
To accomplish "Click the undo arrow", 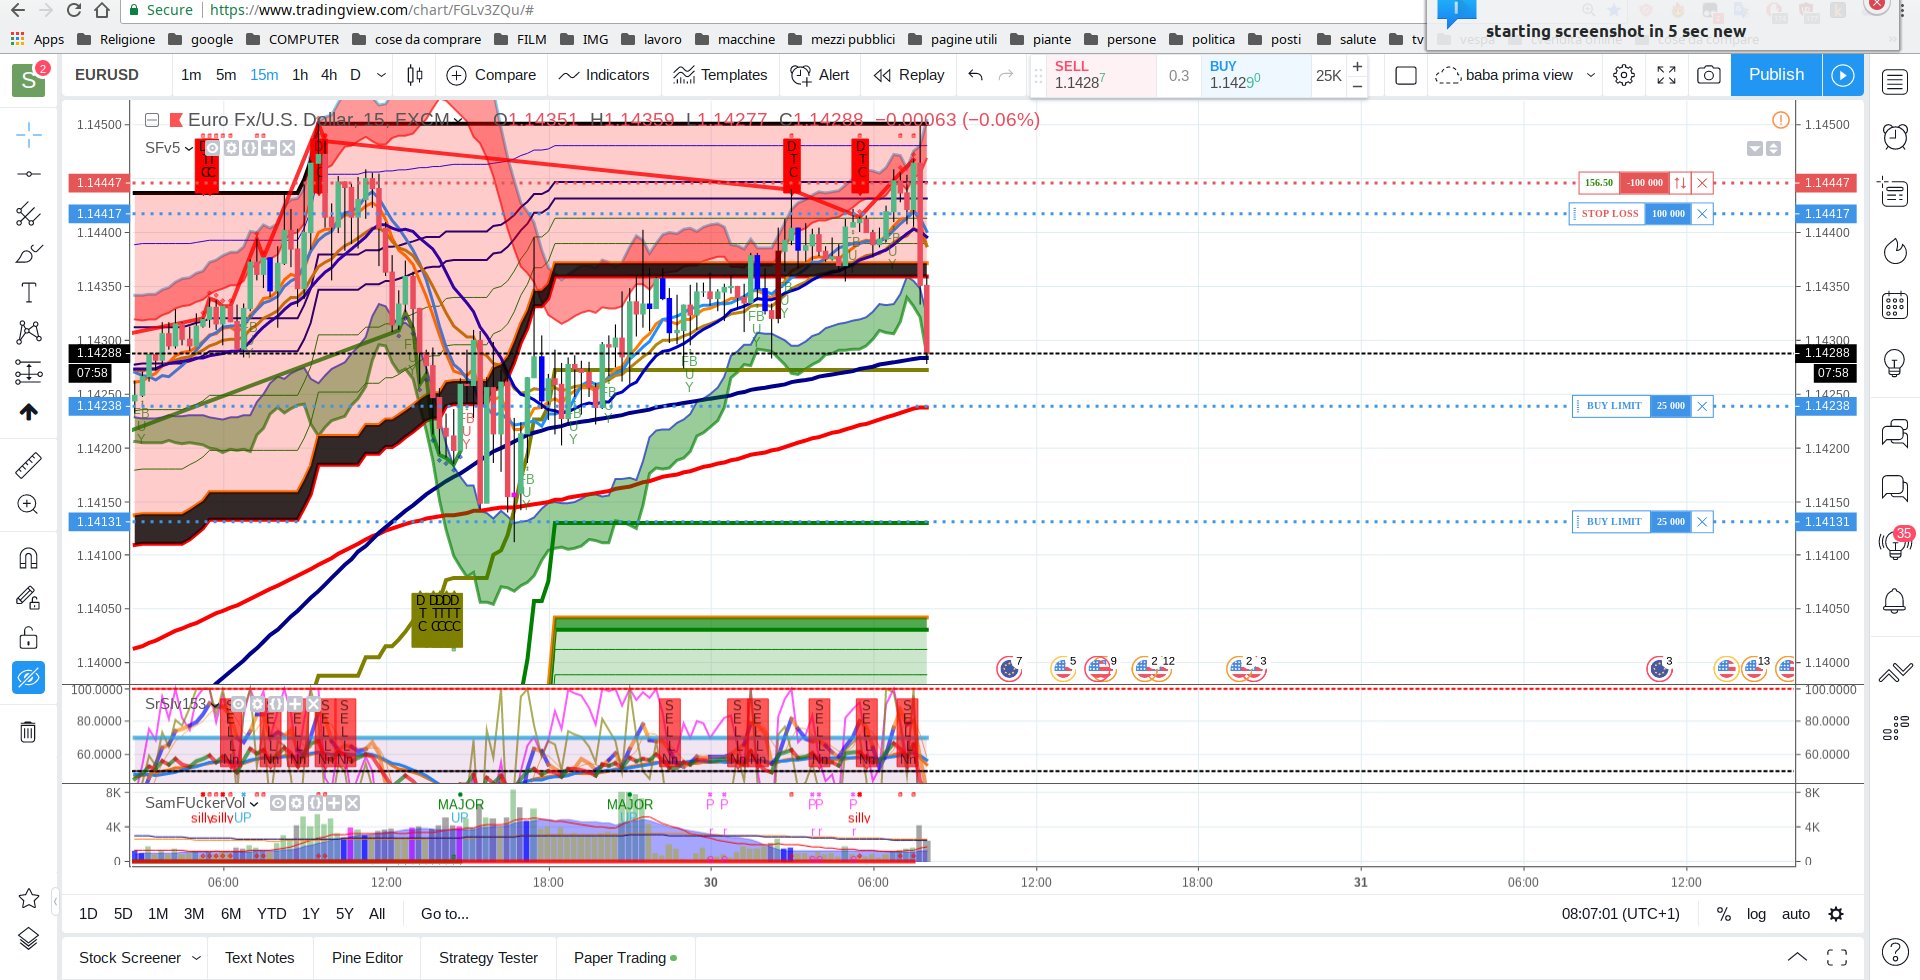I will (x=976, y=75).
